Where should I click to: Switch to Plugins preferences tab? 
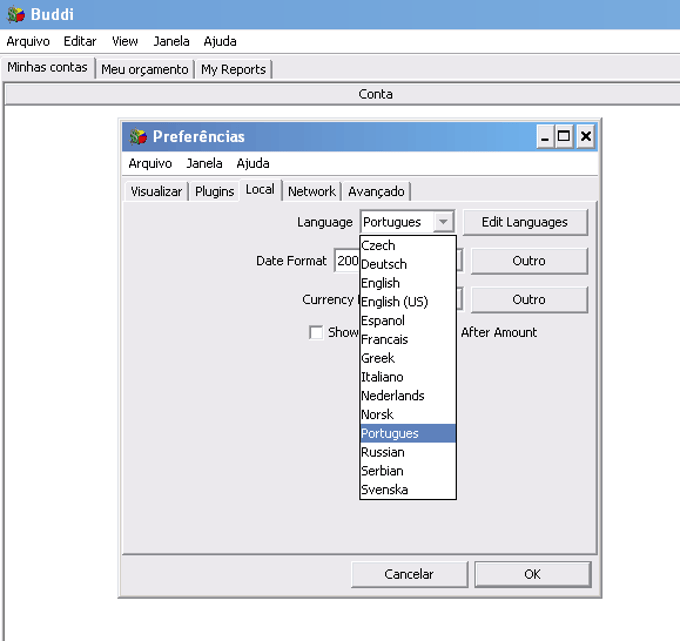[x=214, y=191]
